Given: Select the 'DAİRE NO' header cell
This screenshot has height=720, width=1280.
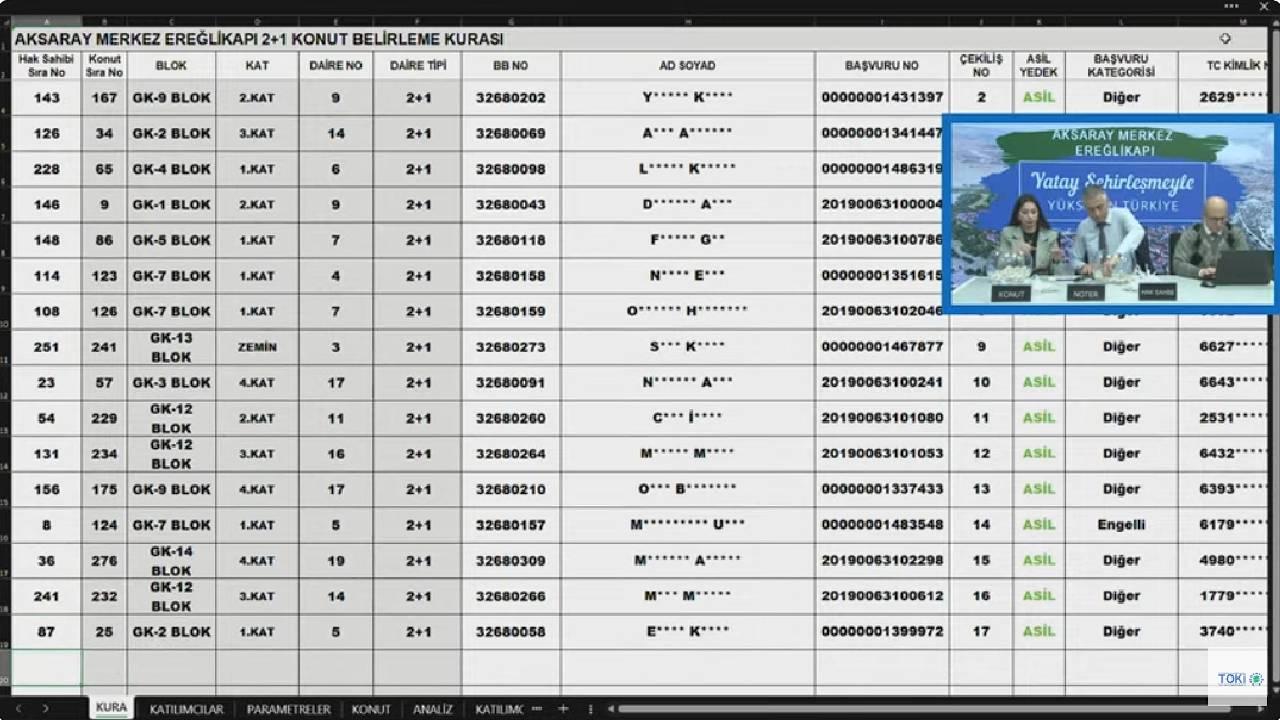Looking at the screenshot, I should point(336,66).
